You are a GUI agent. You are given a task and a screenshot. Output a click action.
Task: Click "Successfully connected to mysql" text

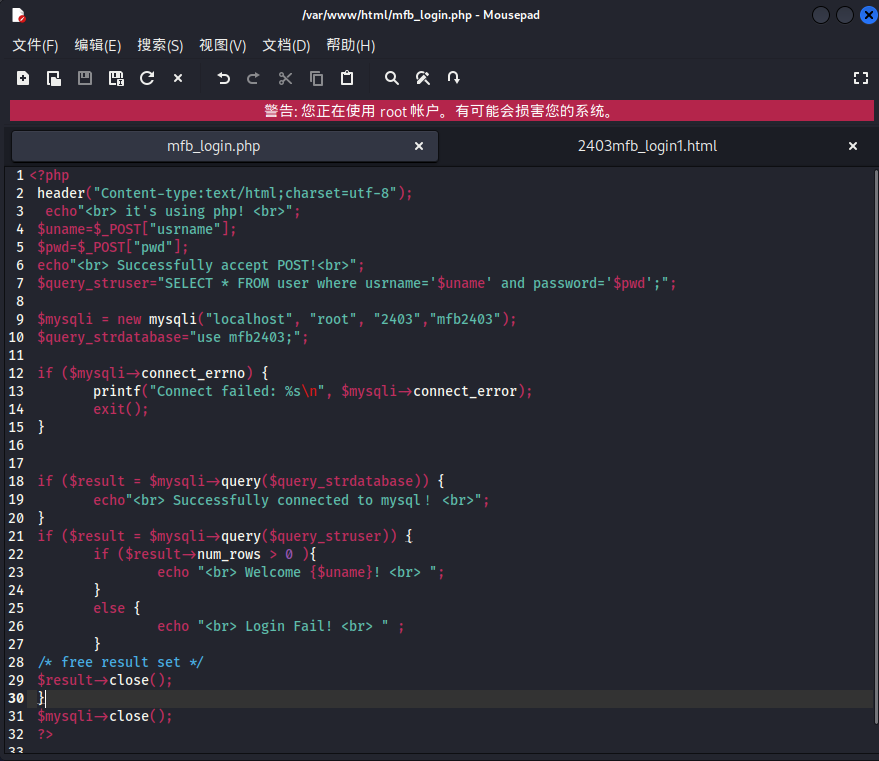(x=302, y=500)
